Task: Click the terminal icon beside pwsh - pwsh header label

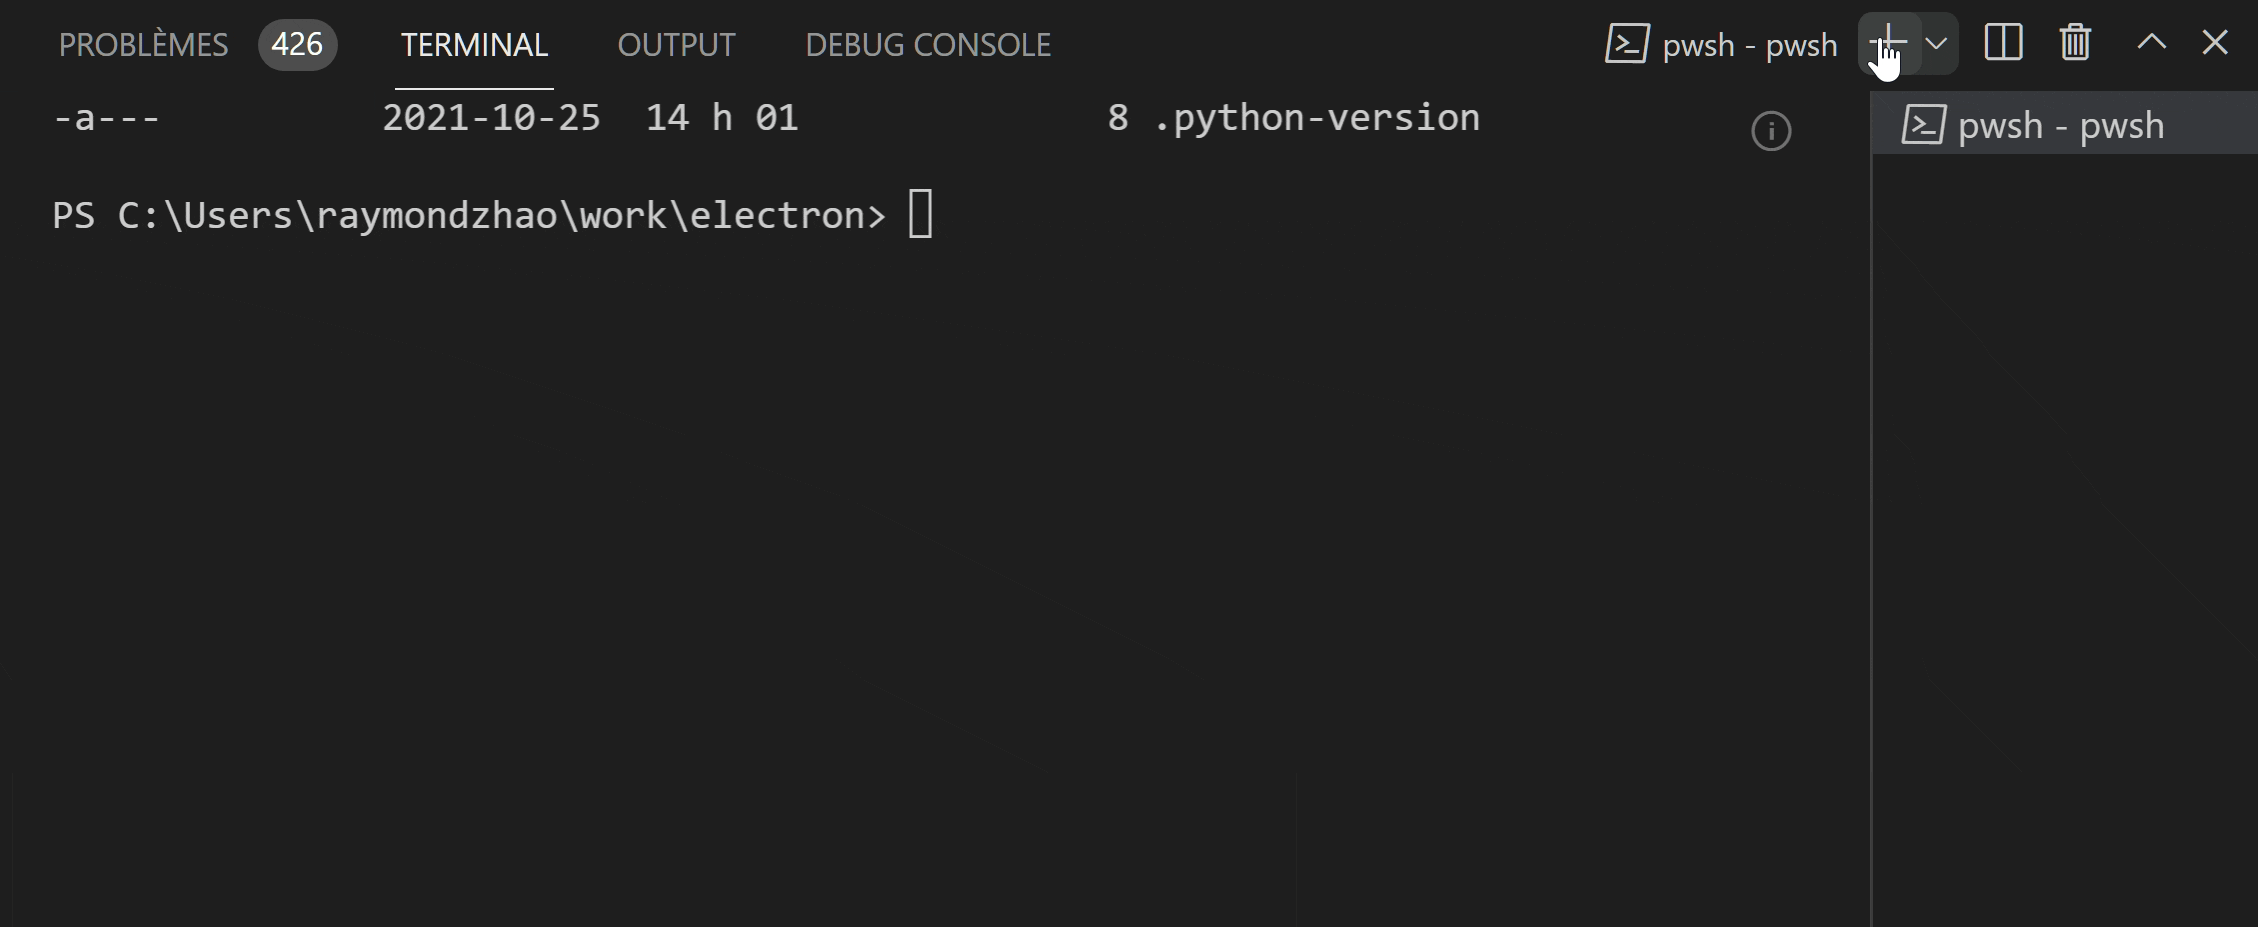Action: tap(1626, 43)
